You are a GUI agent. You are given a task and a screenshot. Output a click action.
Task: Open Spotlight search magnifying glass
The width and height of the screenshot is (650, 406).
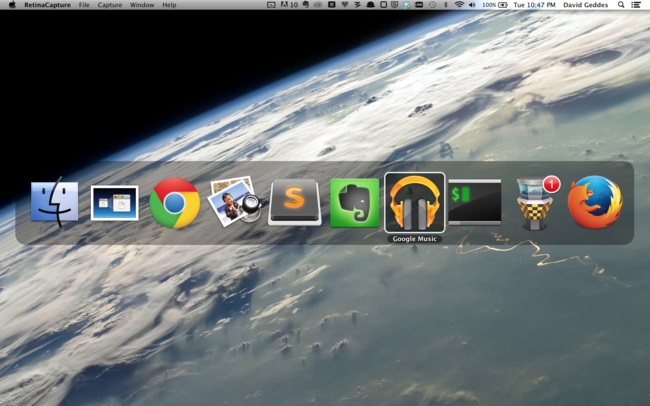[x=621, y=5]
